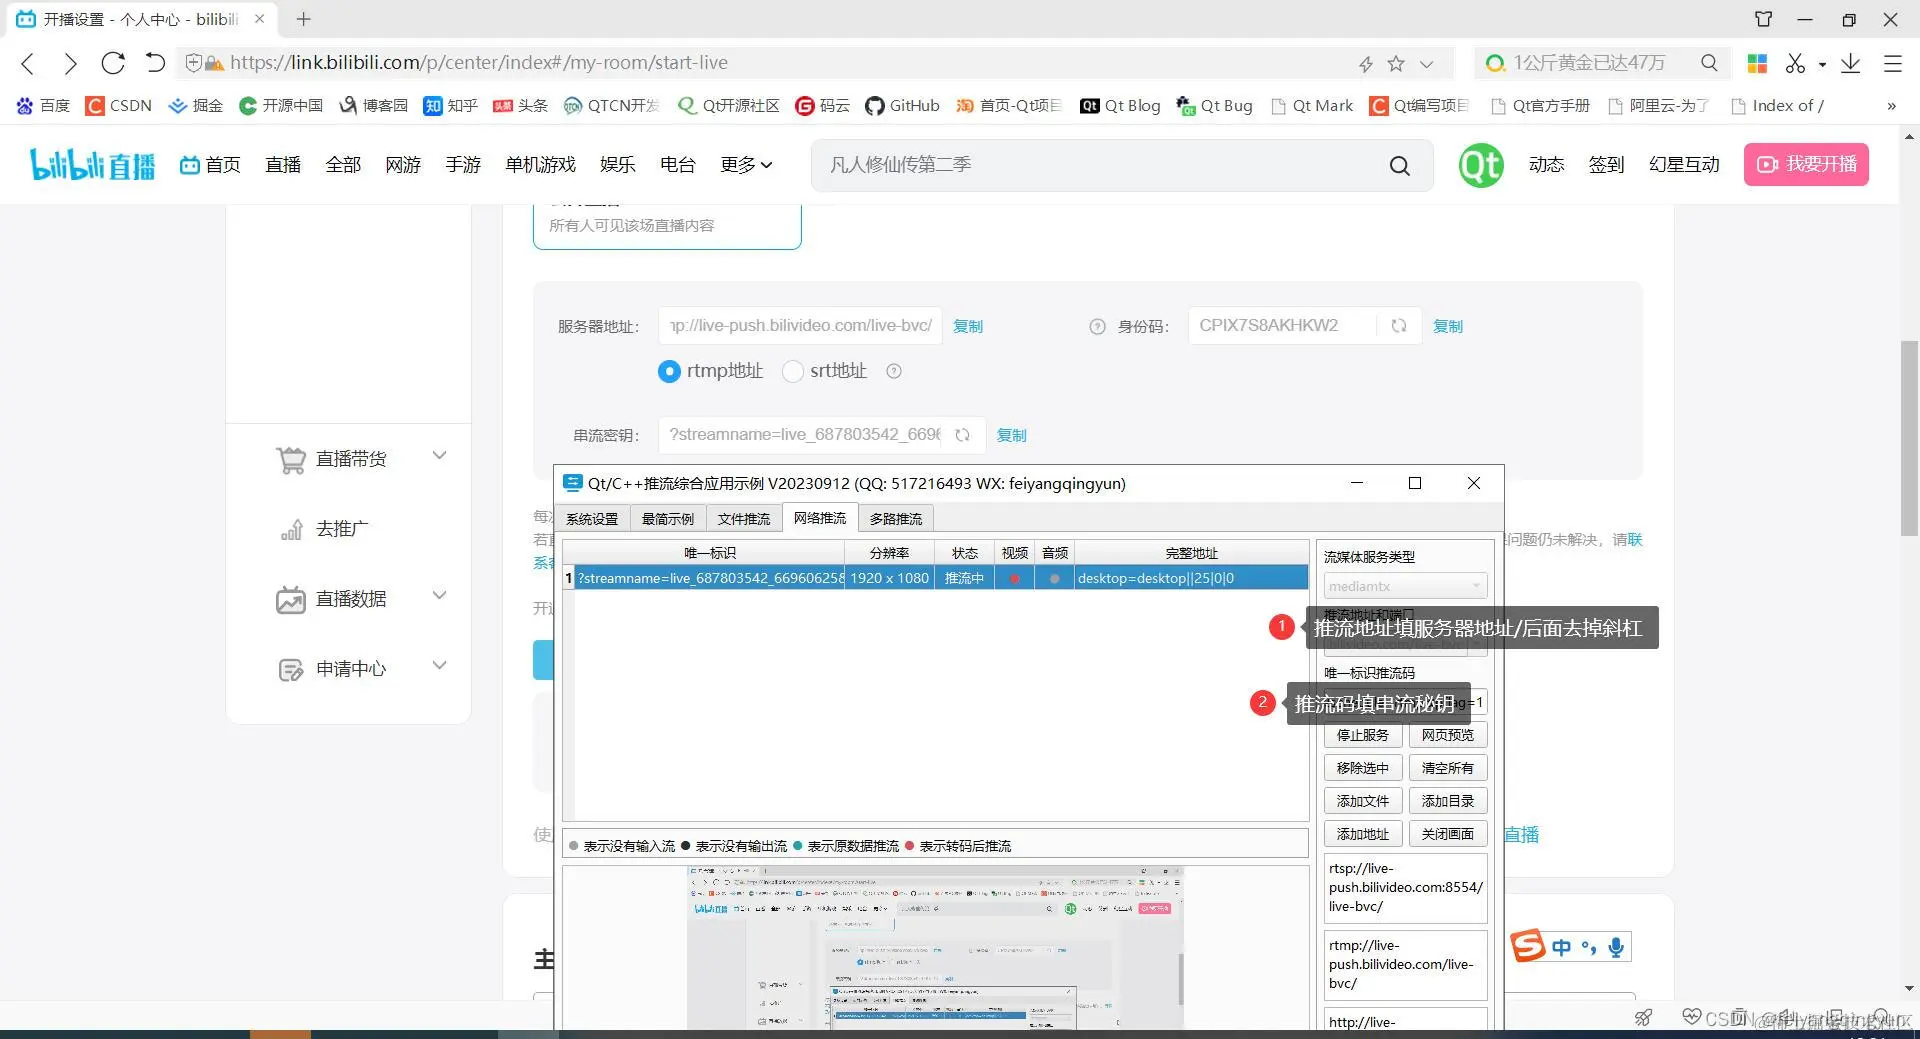The width and height of the screenshot is (1920, 1039).
Task: Open the address bar dropdown chevron
Action: coord(1427,64)
